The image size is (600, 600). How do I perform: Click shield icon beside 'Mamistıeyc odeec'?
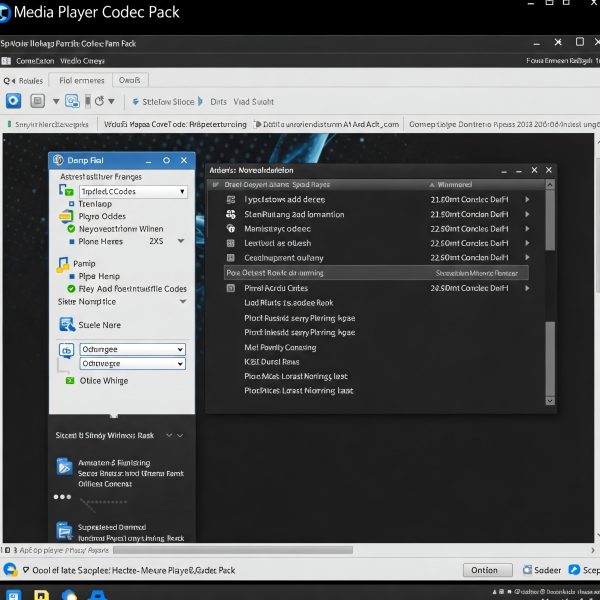[231, 229]
